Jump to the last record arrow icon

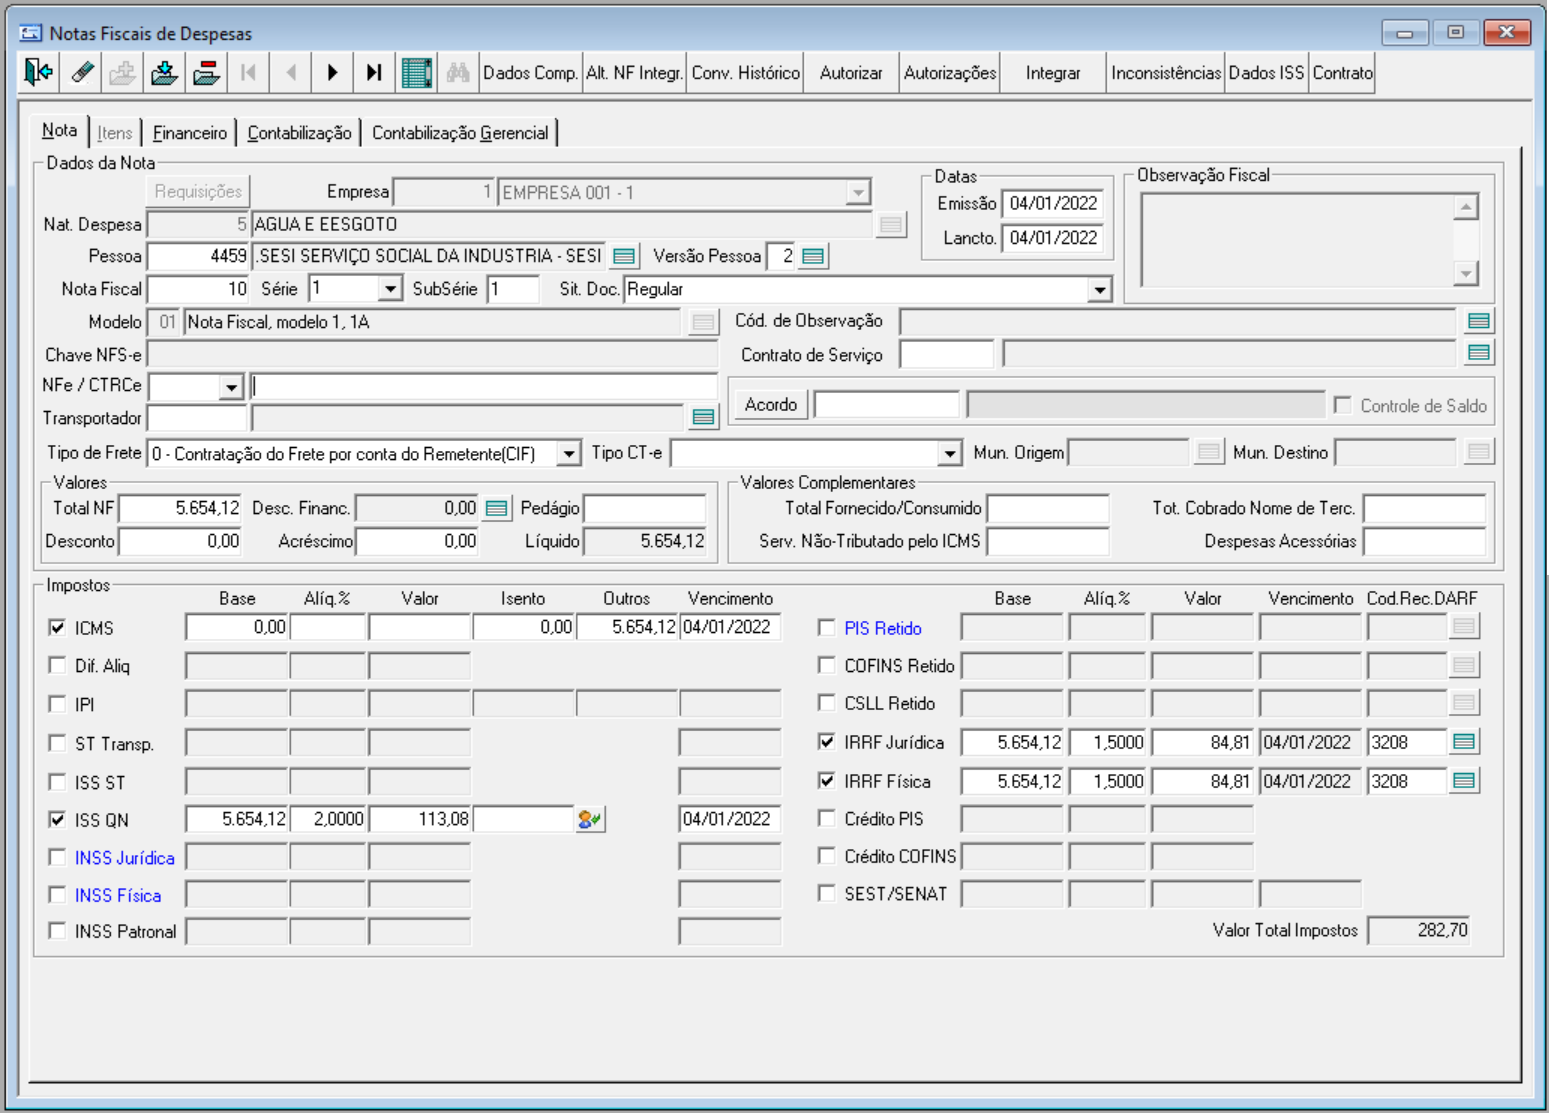tap(374, 73)
